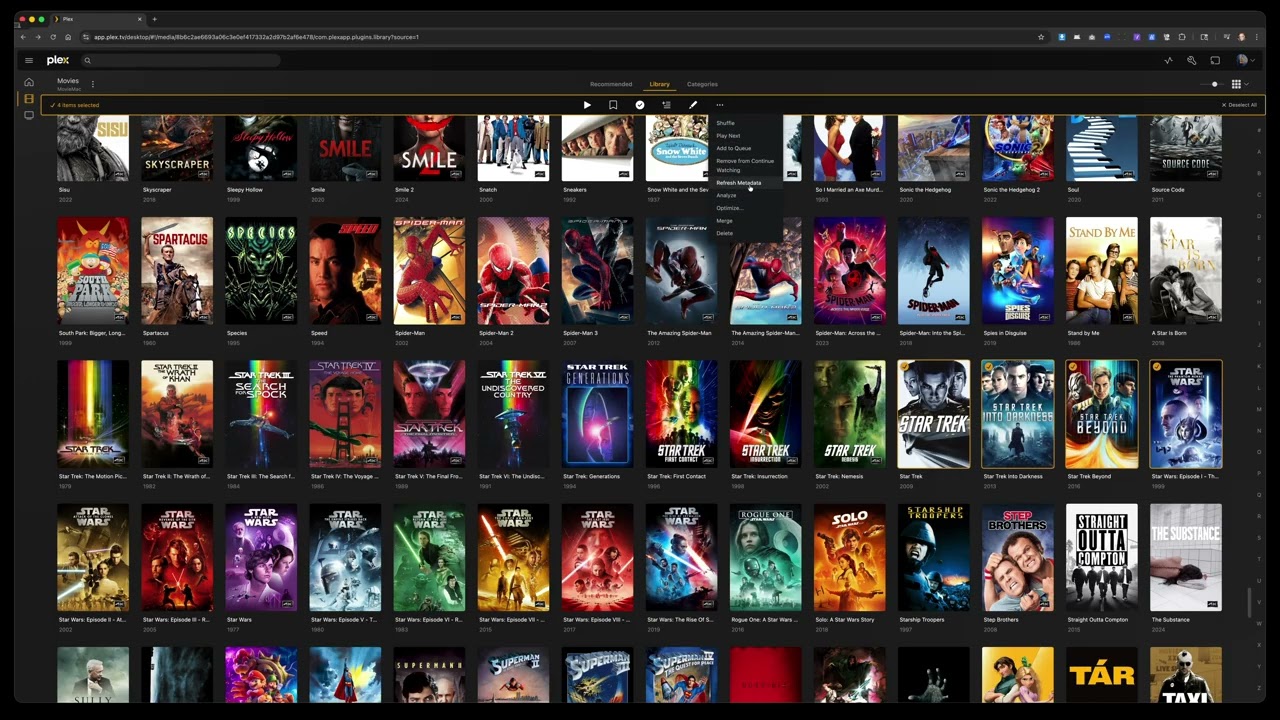
Task: Click the 'Step Brothers' title text
Action: (1000, 620)
